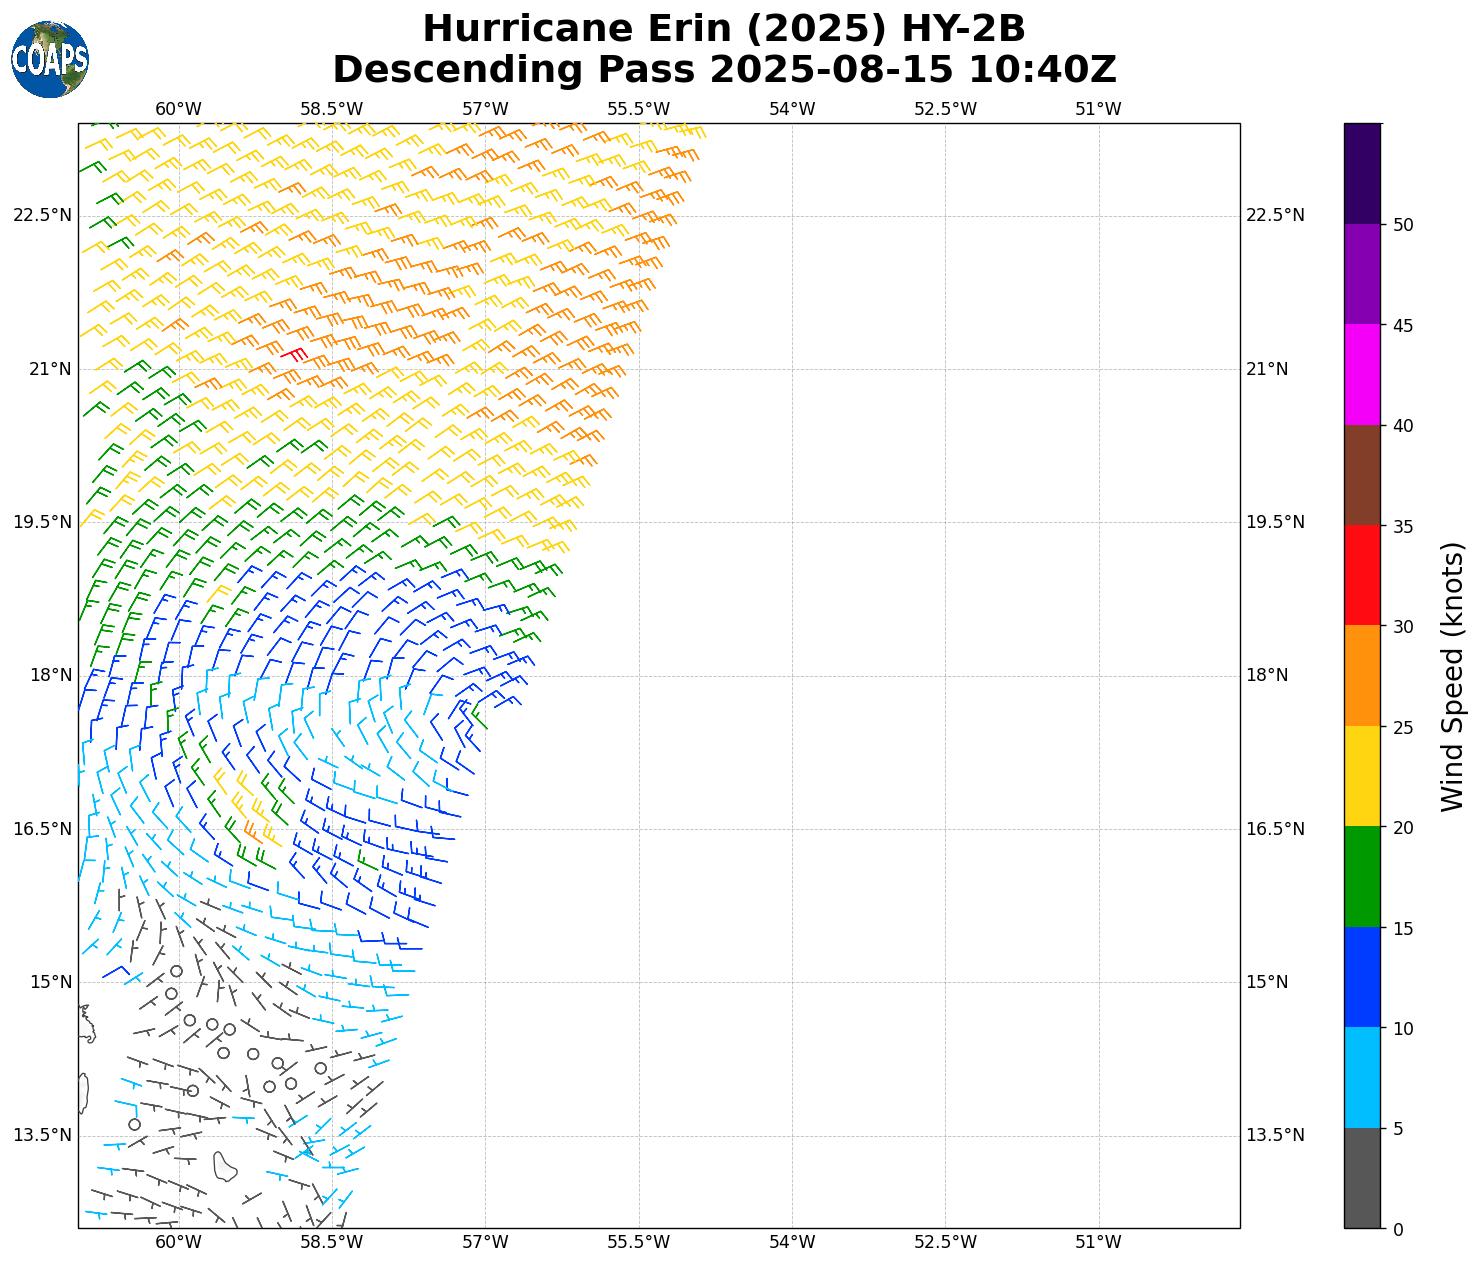Click the Descending Pass 2025-08-15 10:40Z subtitle
The image size is (1481, 1264).
click(724, 70)
